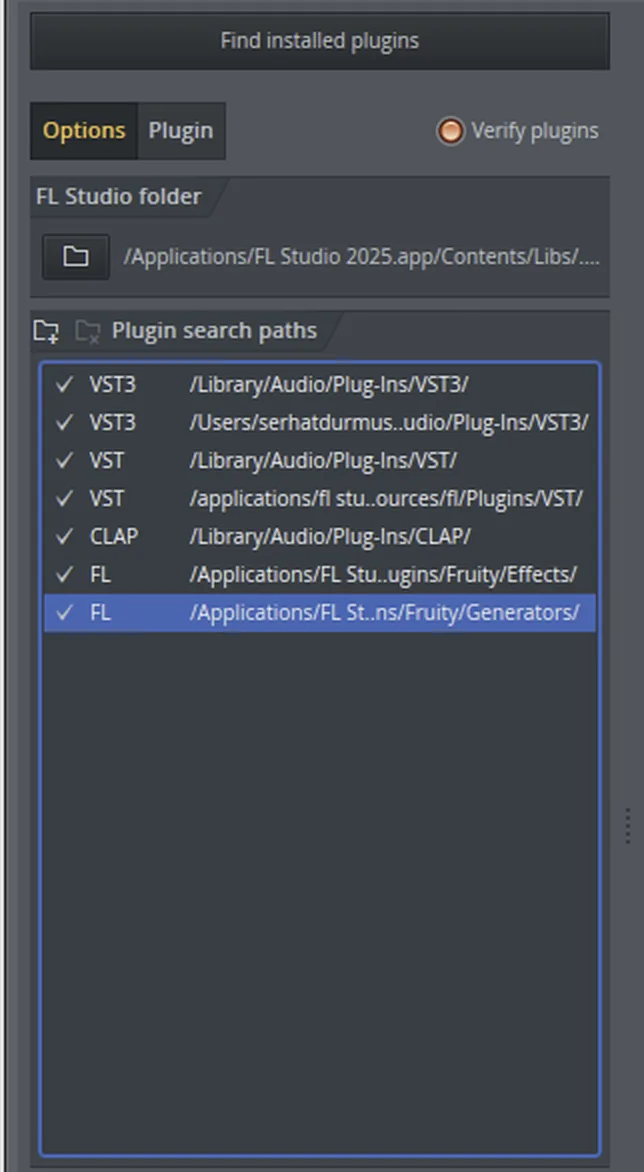Viewport: 644px width, 1172px height.
Task: Select the /Applications/FL Stu..ugins/Fruity/Effects/ path text
Action: tap(383, 574)
